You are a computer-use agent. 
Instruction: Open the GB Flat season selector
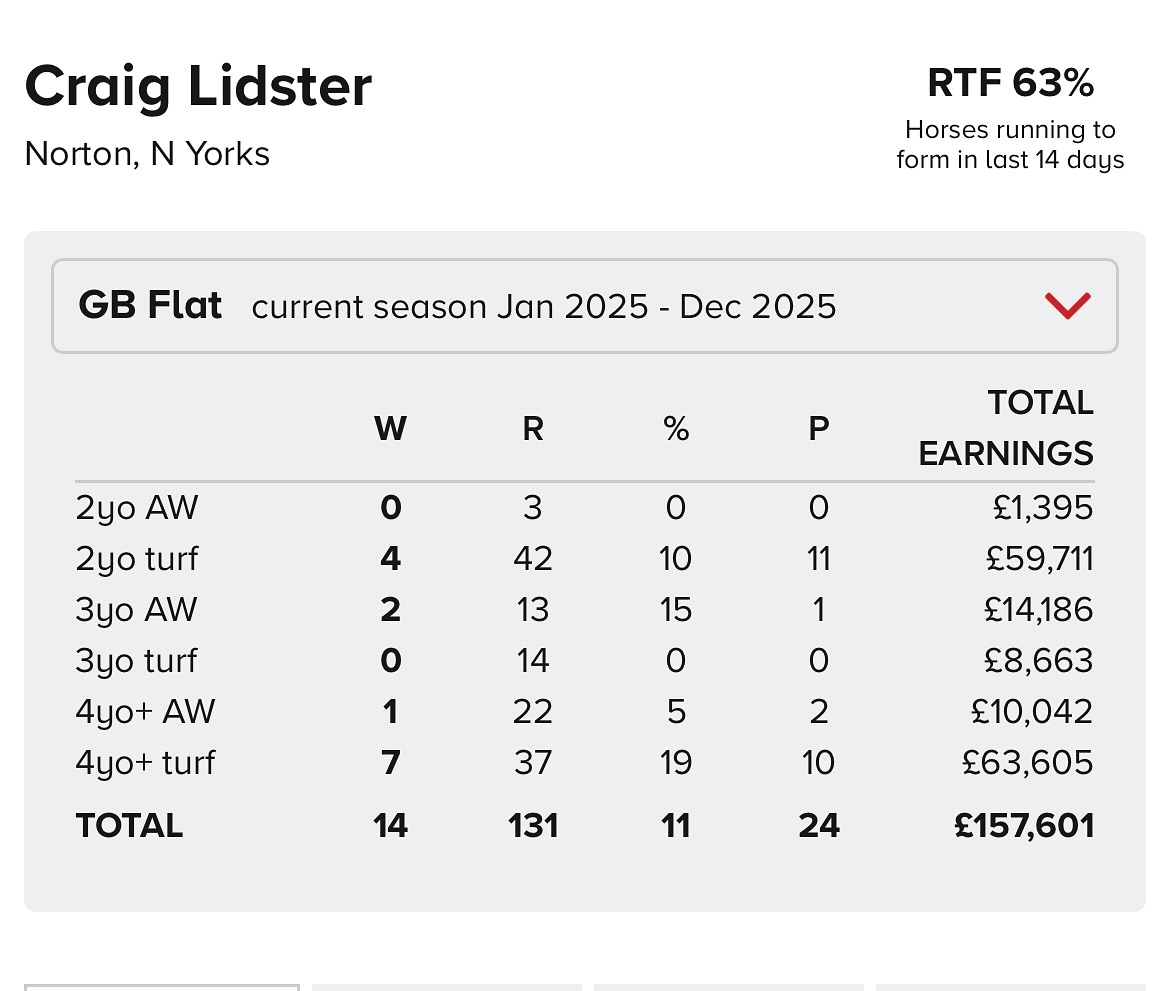coord(584,306)
